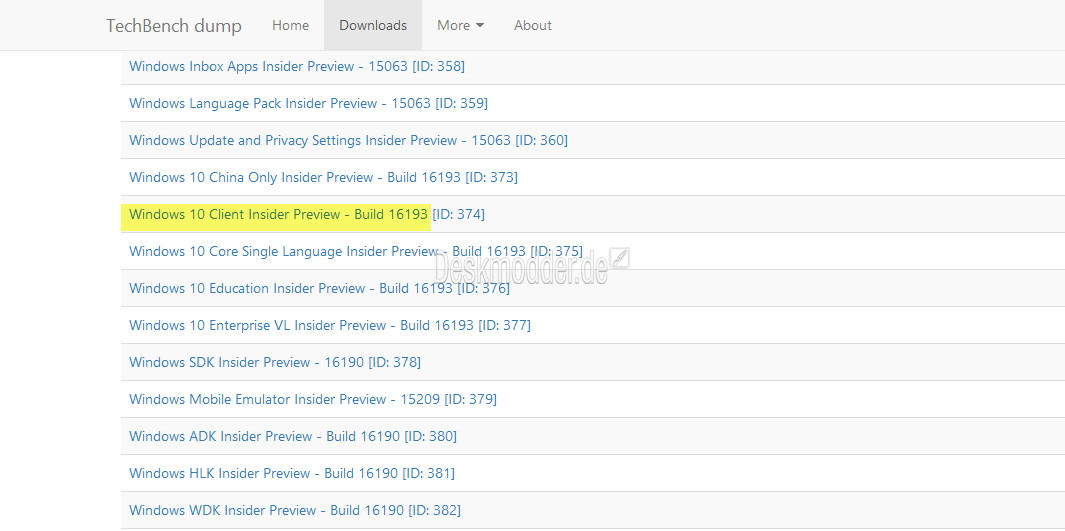Open Windows WDK Insider Preview Build 16190

pos(295,511)
